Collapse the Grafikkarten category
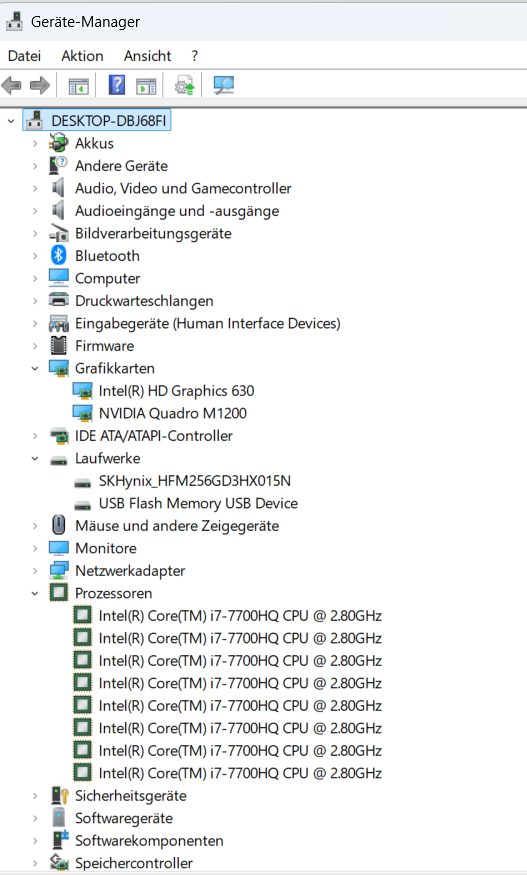This screenshot has width=527, height=875. [35, 368]
